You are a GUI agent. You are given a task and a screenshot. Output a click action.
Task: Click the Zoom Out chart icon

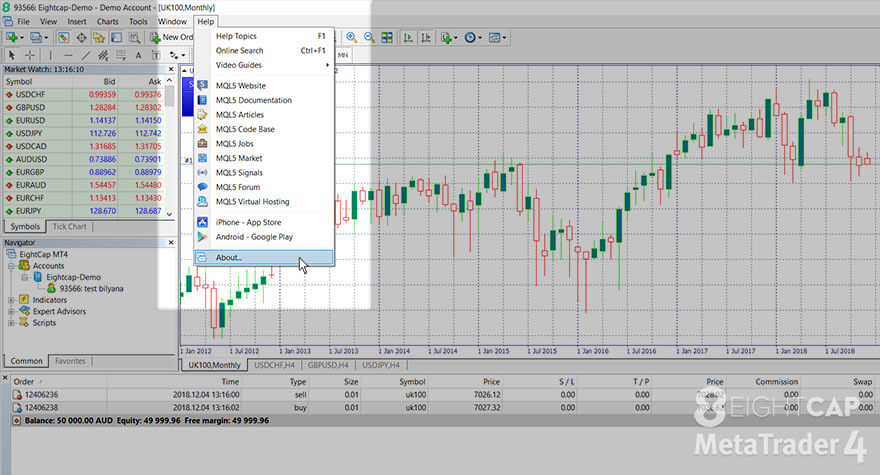tap(369, 38)
